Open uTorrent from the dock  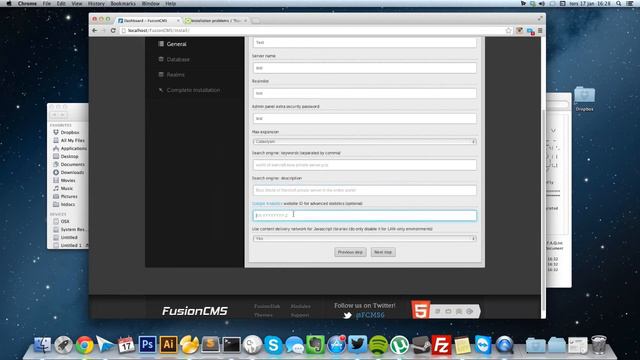tap(399, 345)
